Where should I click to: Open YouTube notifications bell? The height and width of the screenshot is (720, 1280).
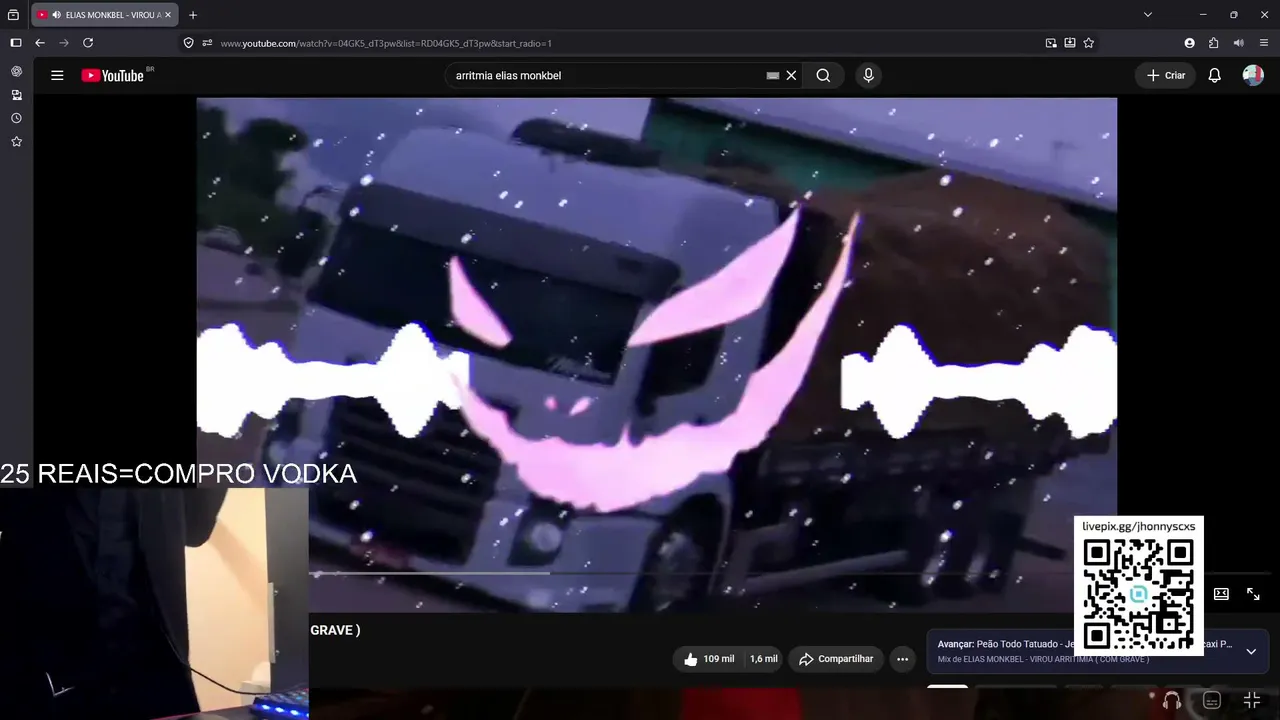pyautogui.click(x=1214, y=75)
